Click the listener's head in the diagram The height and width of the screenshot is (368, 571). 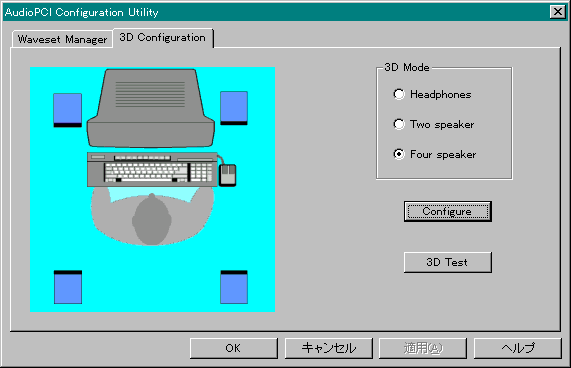(151, 220)
